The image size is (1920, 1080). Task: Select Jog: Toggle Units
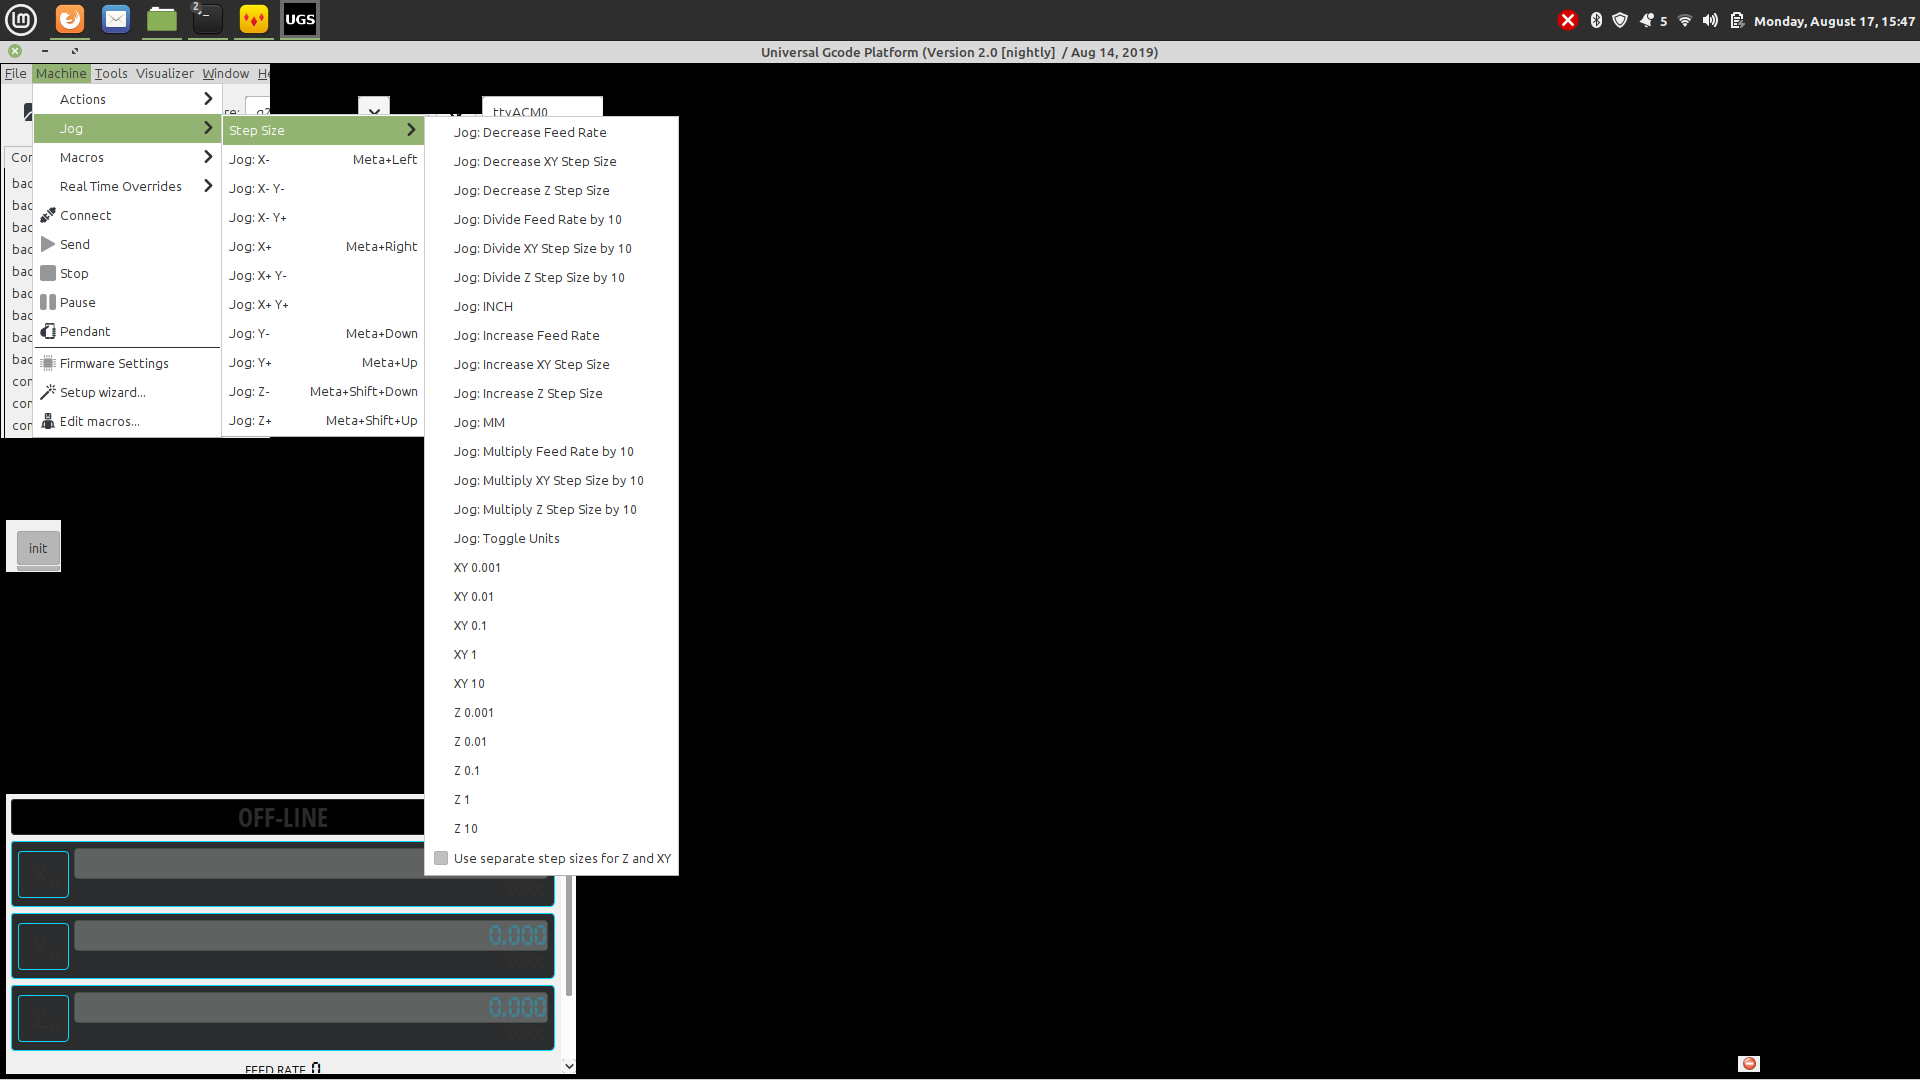tap(551, 538)
